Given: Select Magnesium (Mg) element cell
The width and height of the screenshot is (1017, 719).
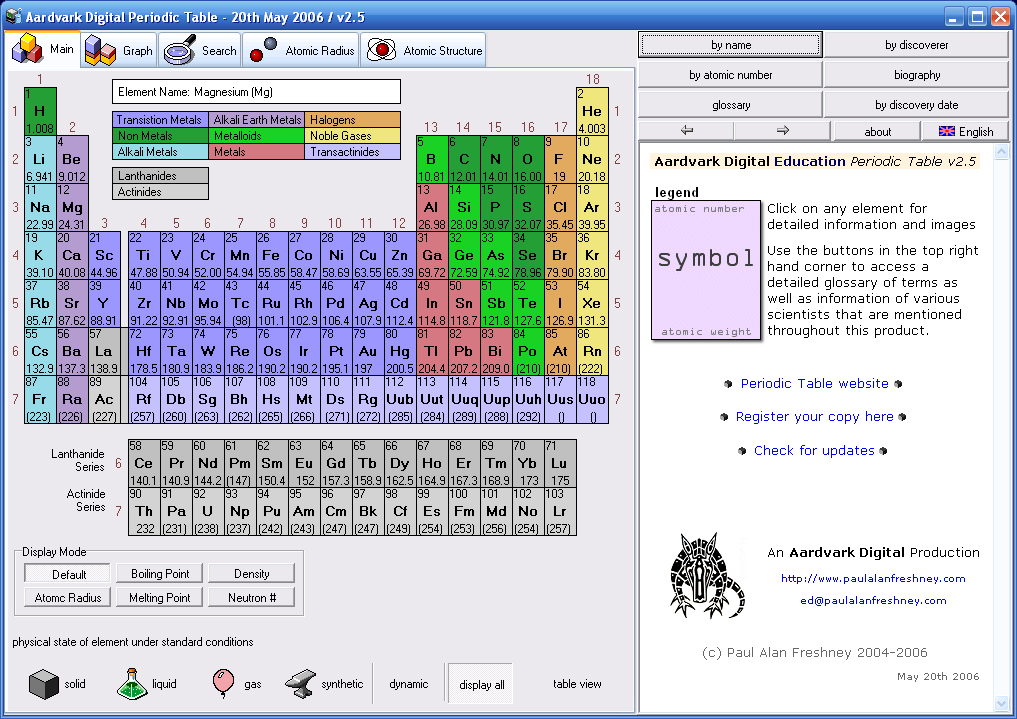Looking at the screenshot, I should pos(72,207).
